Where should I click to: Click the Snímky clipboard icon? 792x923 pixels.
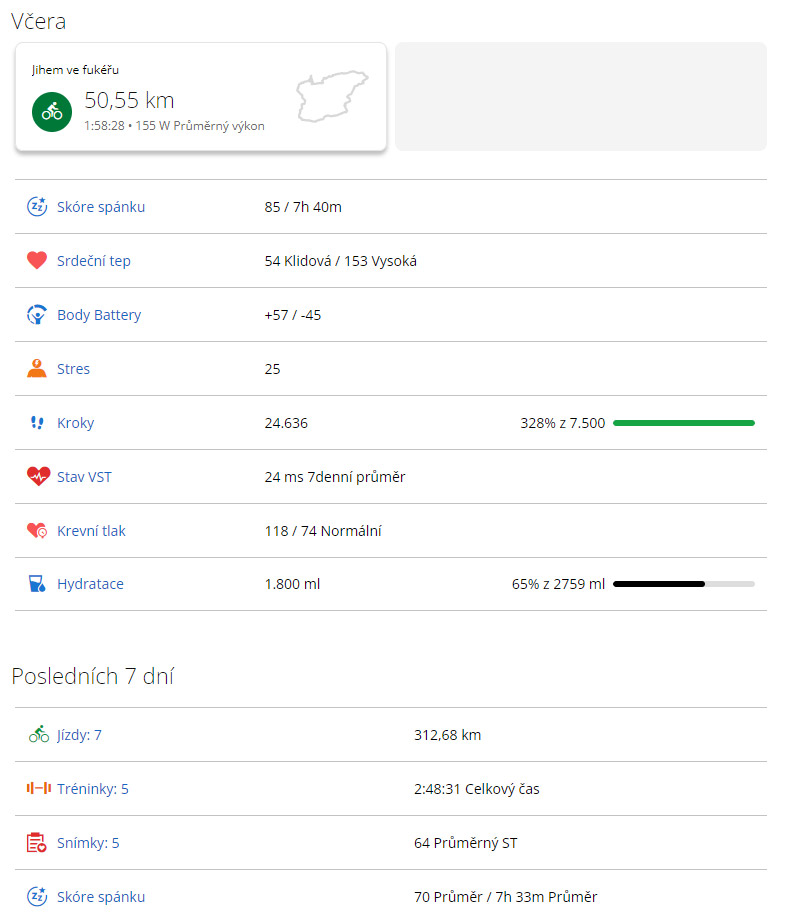37,842
